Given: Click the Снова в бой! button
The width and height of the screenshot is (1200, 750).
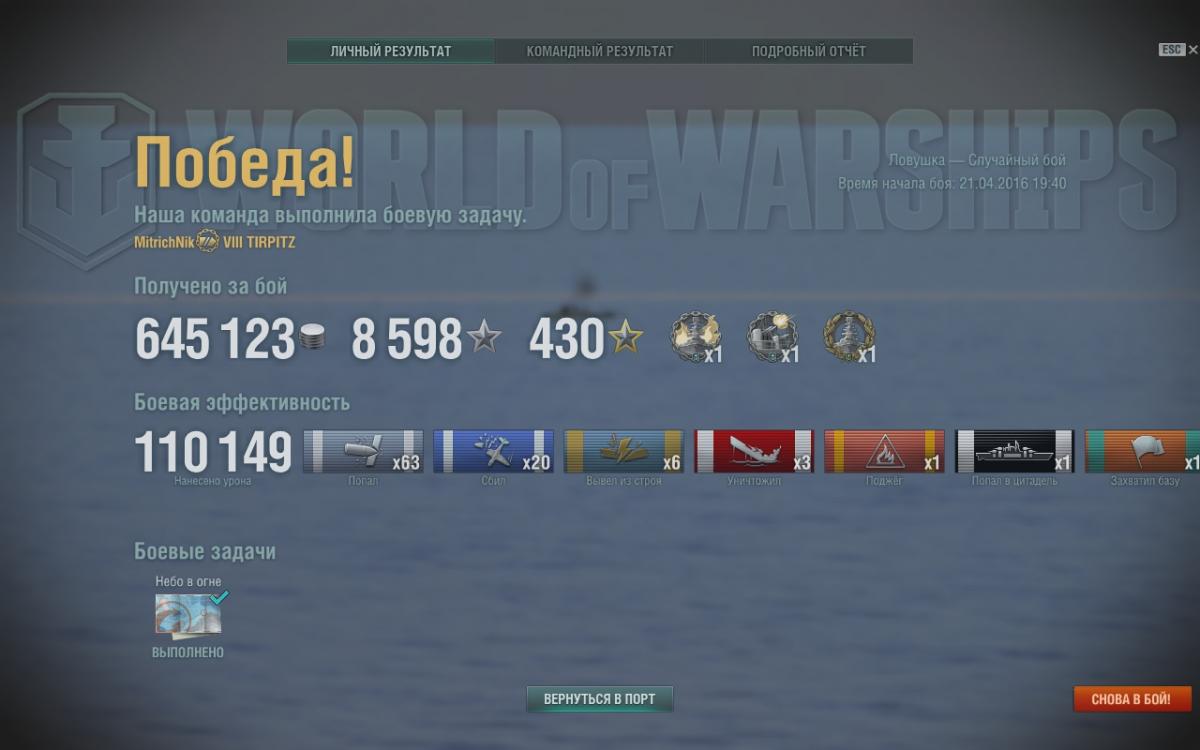Looking at the screenshot, I should point(1133,699).
